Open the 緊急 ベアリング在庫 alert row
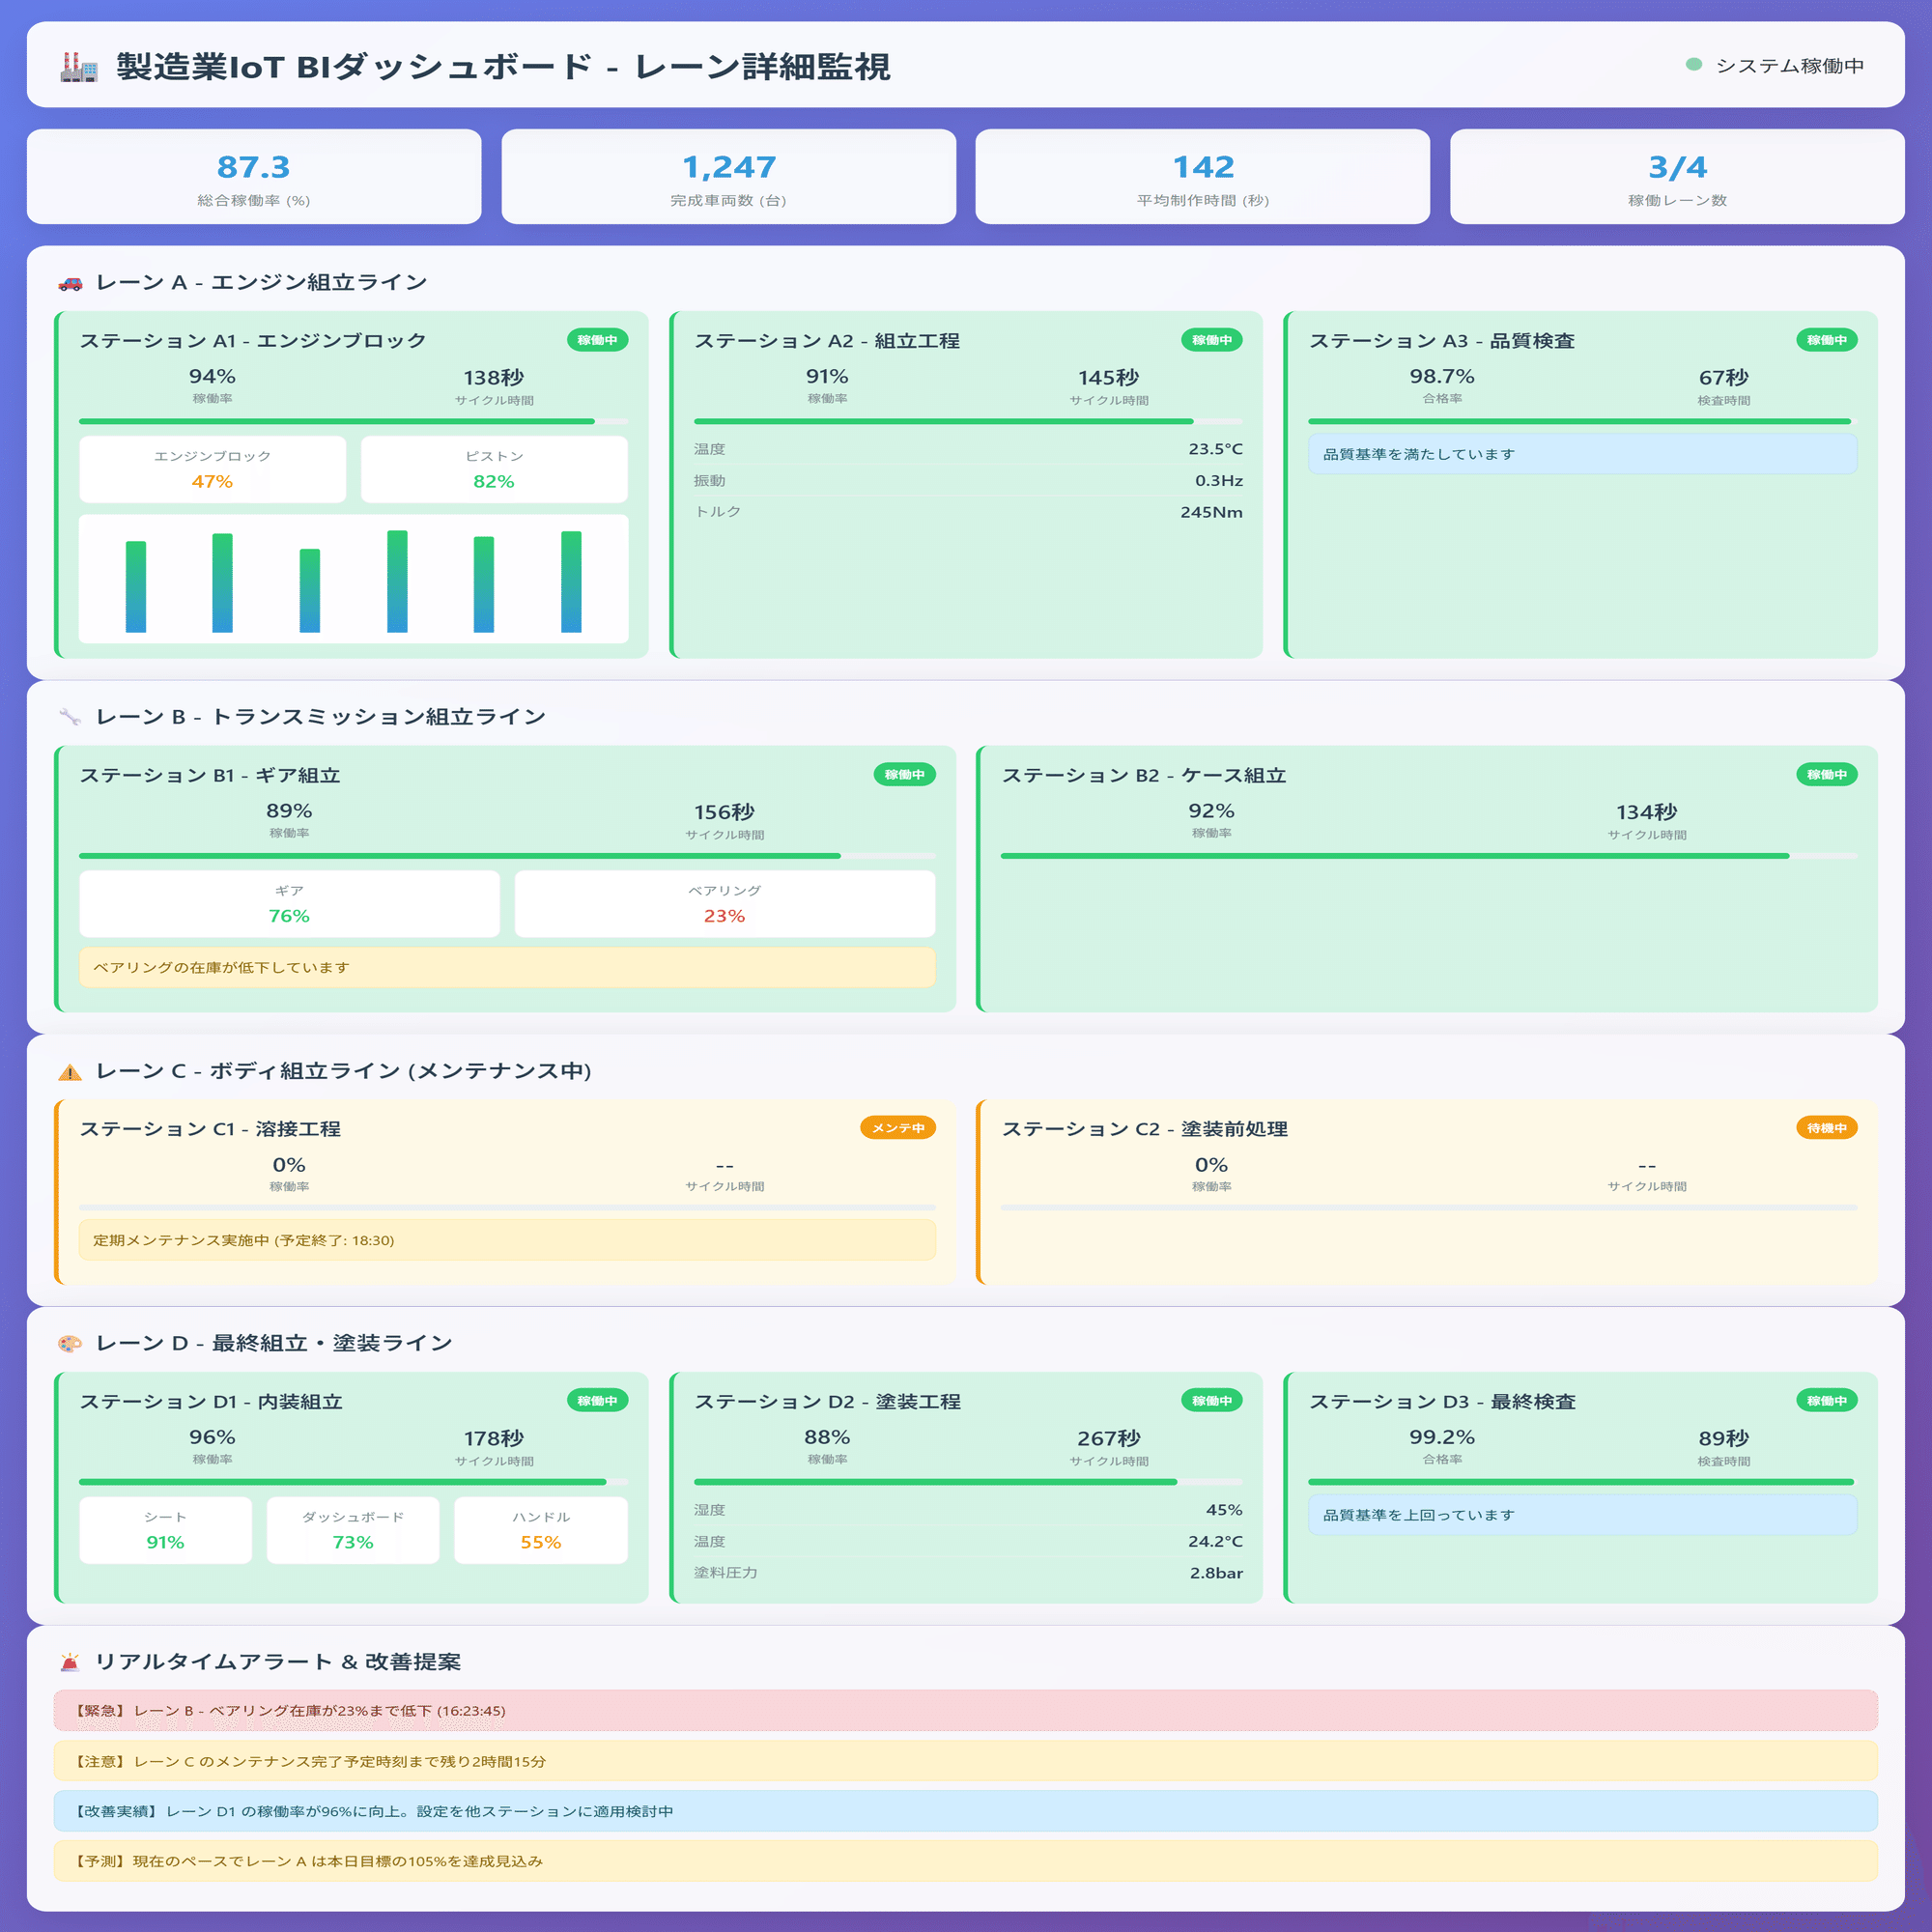 [965, 1711]
